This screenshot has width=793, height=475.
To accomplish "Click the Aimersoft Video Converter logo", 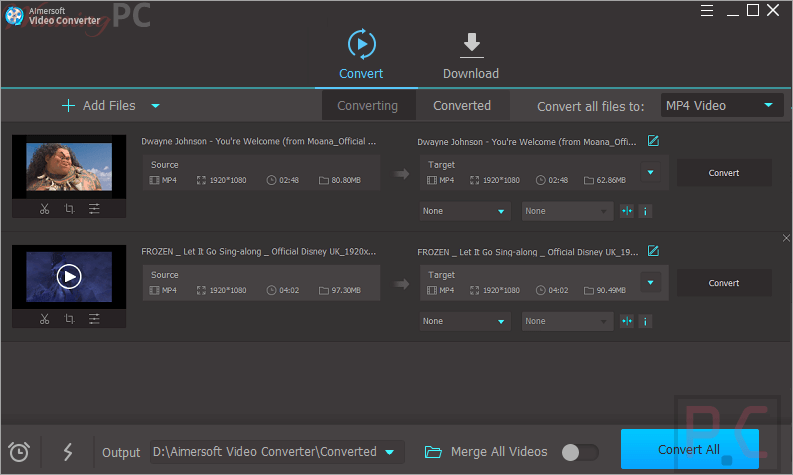I will tap(53, 16).
